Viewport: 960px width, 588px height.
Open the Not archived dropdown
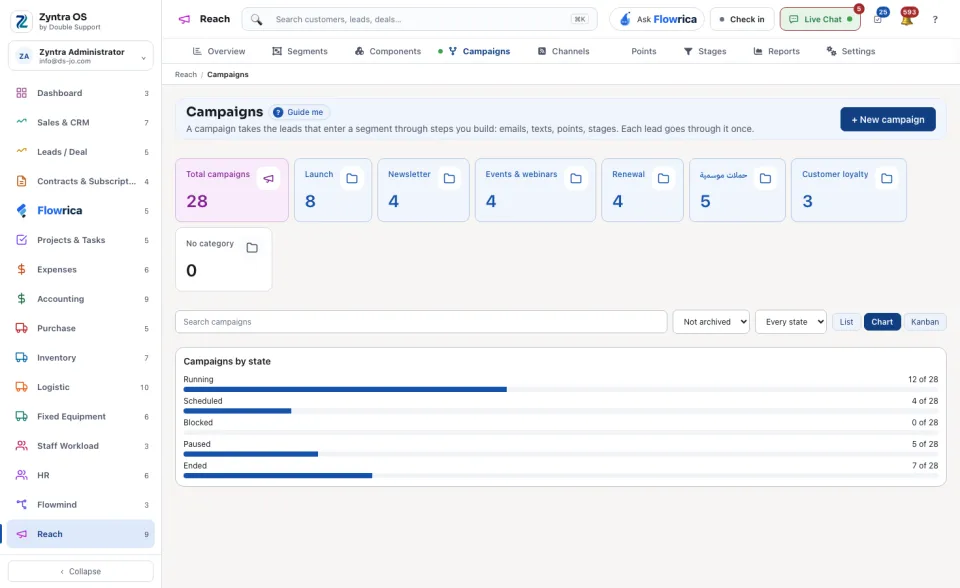711,322
